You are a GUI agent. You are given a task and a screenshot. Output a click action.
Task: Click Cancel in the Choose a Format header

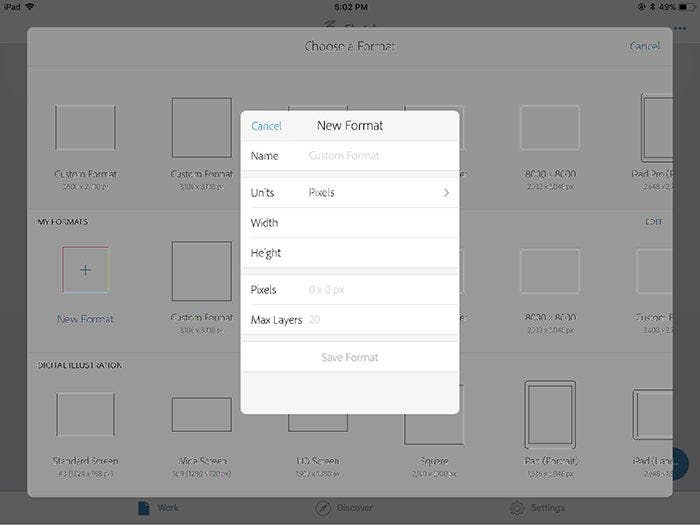click(644, 46)
